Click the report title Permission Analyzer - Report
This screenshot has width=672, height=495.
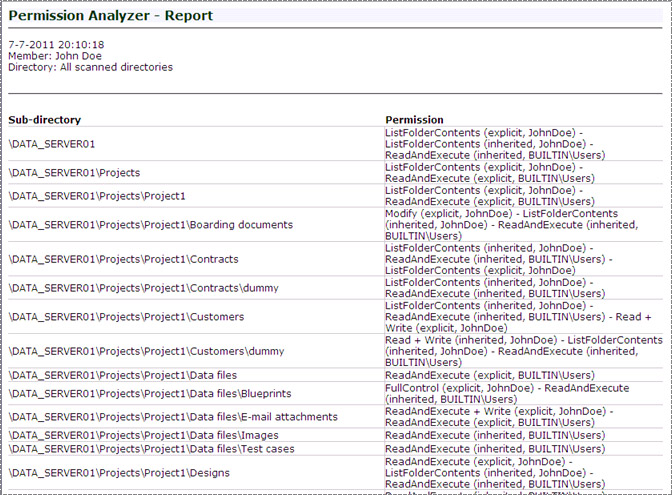point(111,16)
